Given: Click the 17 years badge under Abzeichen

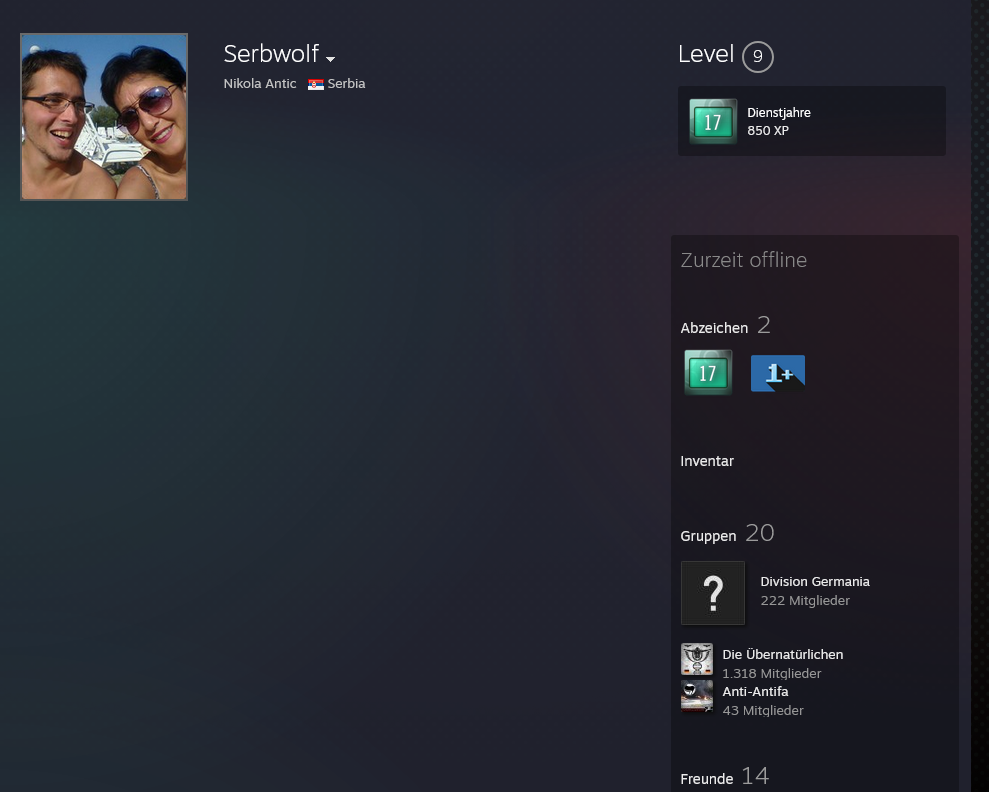Looking at the screenshot, I should tap(708, 373).
